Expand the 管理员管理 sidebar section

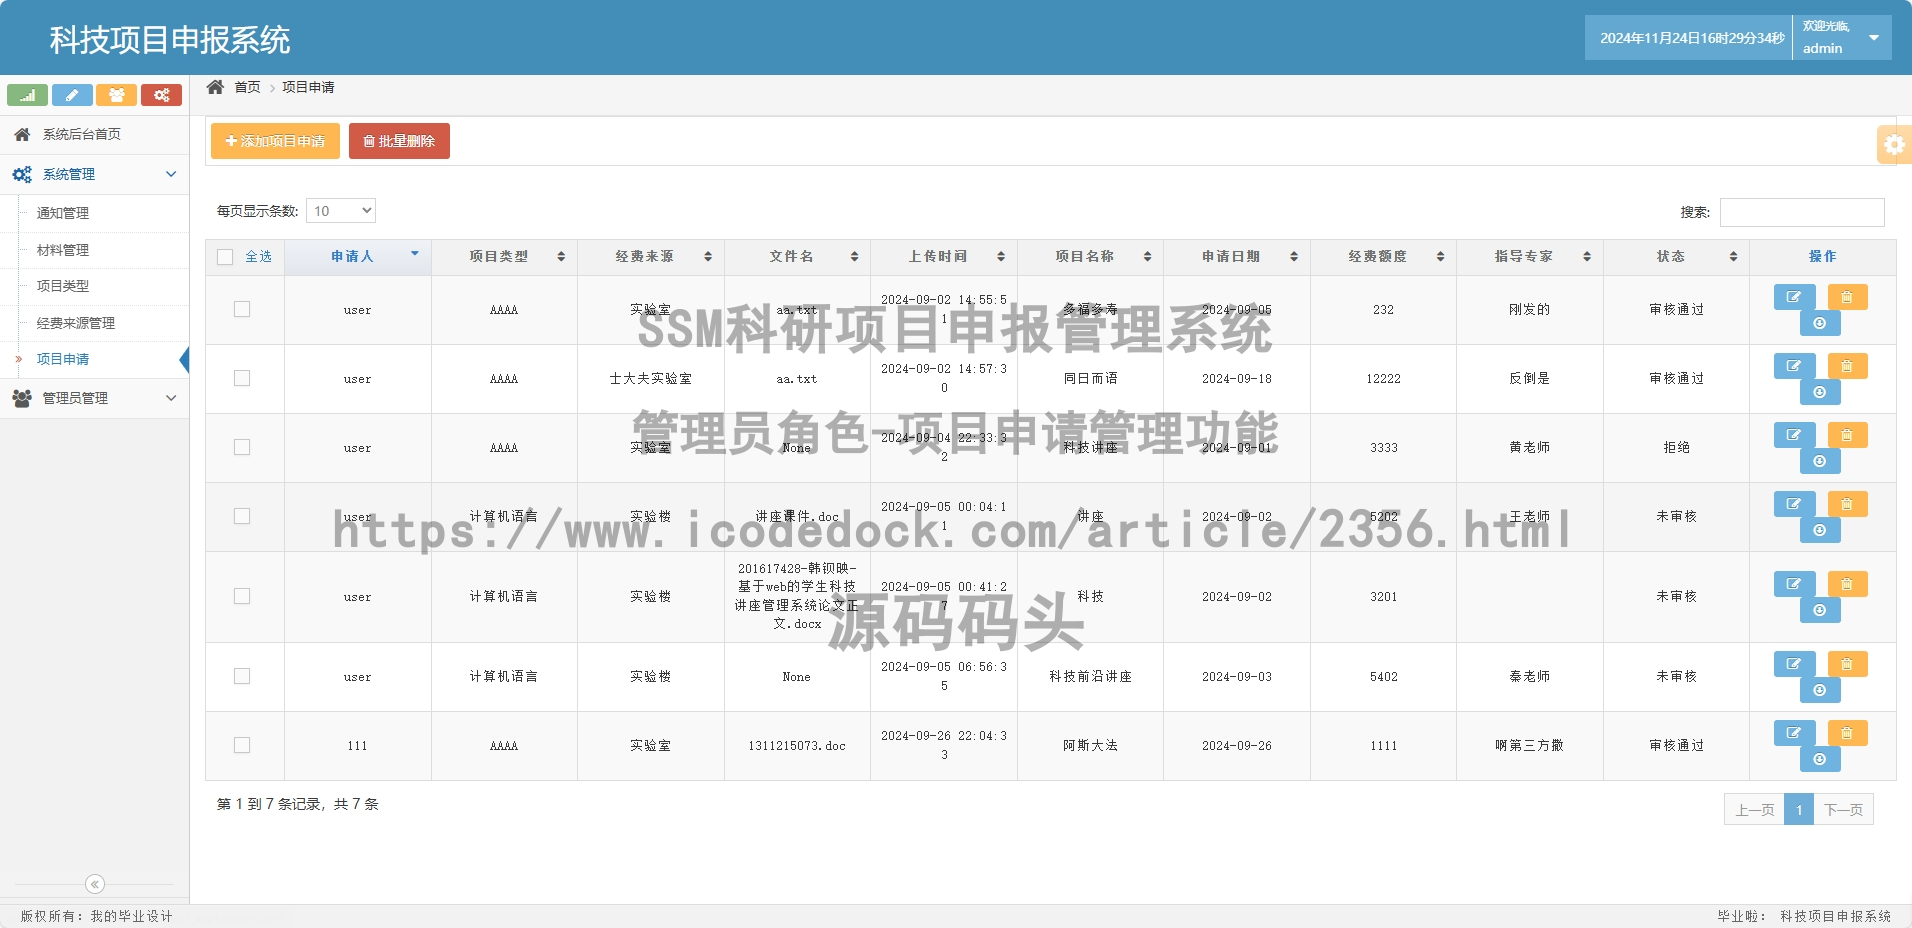coord(95,398)
